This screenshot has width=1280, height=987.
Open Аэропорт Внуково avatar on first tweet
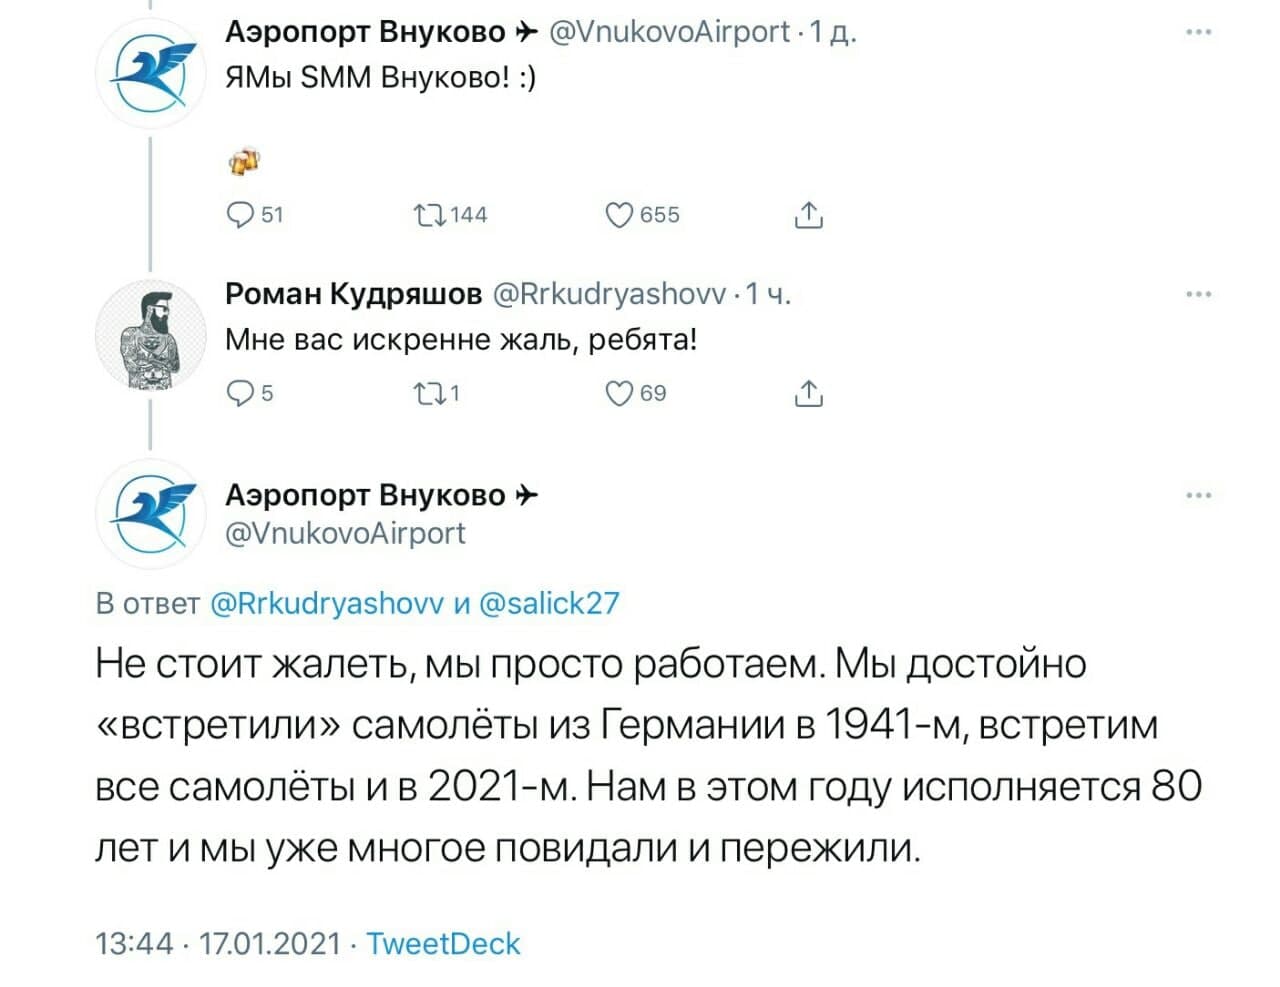(151, 75)
